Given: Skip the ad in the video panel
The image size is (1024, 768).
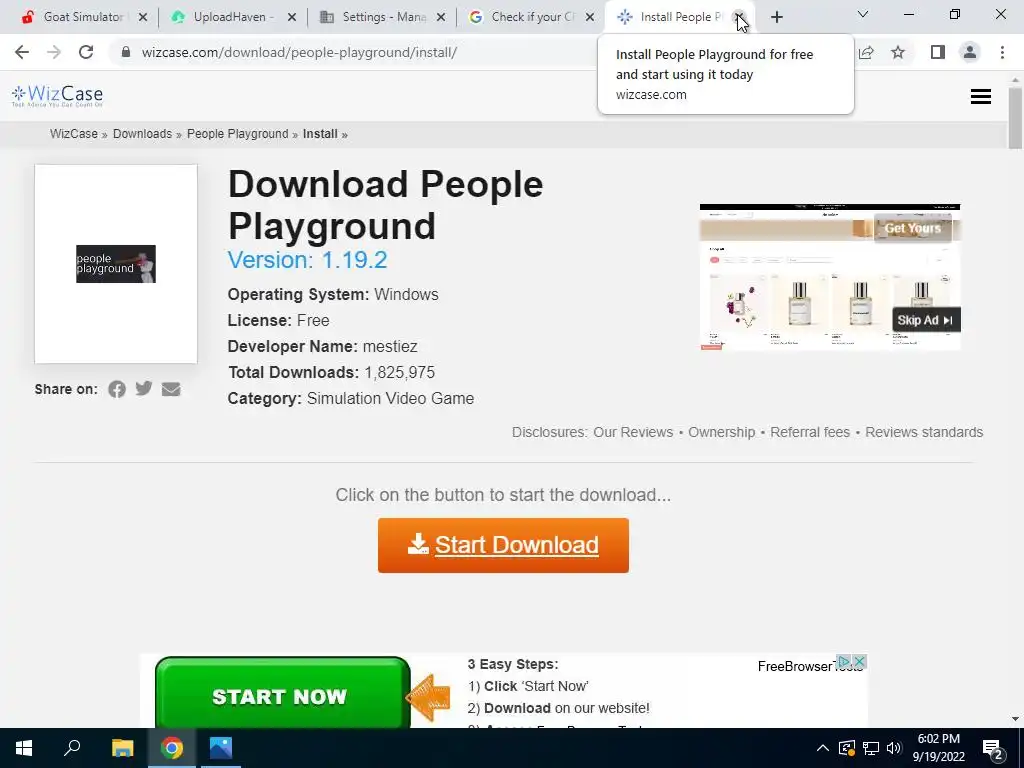Looking at the screenshot, I should [925, 320].
